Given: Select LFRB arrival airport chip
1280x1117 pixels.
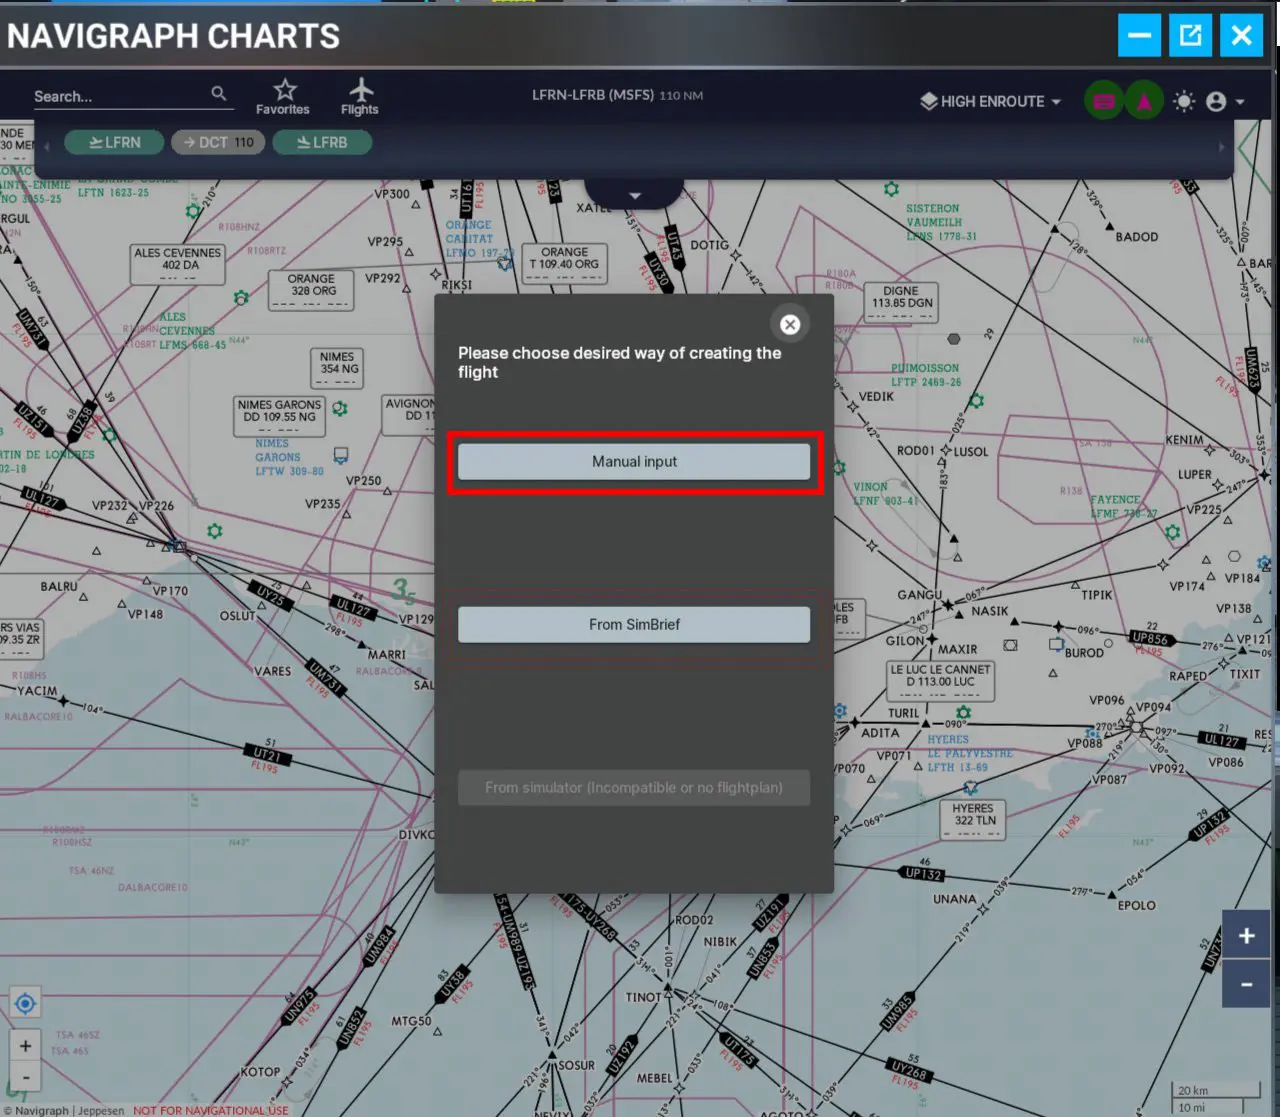Looking at the screenshot, I should (x=322, y=142).
